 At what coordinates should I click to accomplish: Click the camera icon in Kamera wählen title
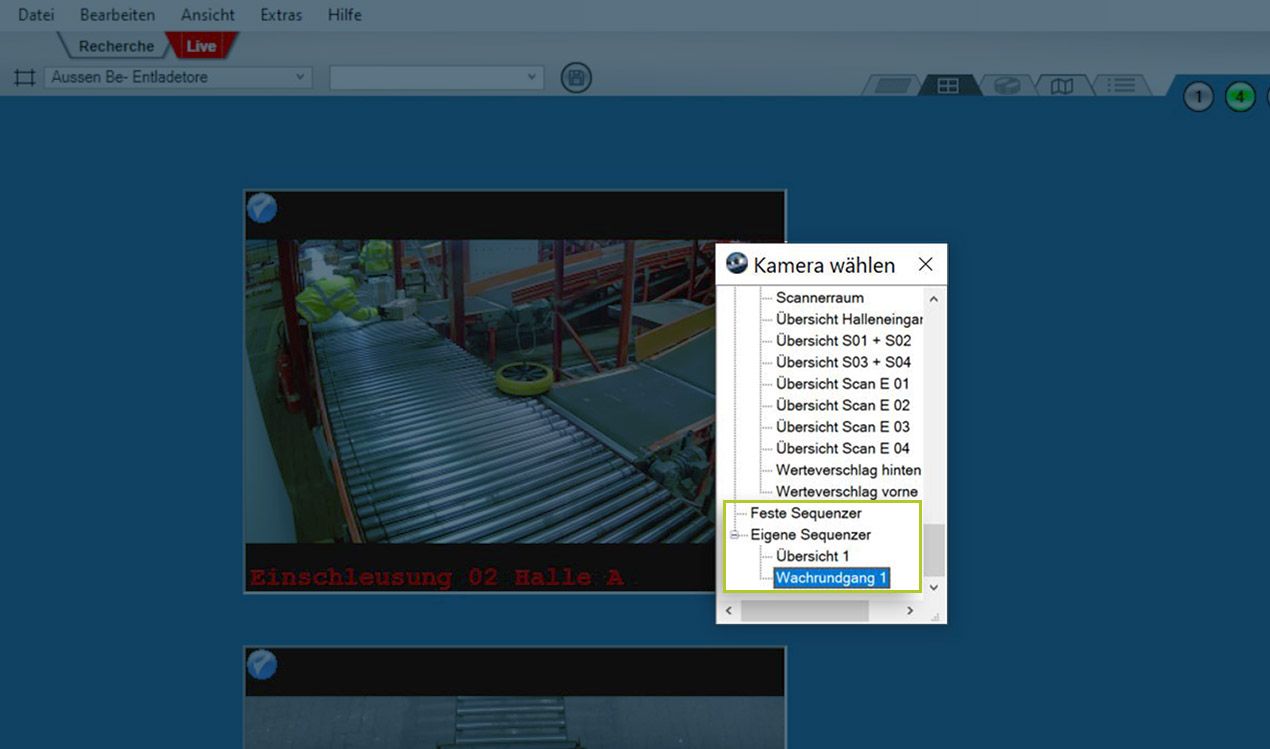coord(737,264)
